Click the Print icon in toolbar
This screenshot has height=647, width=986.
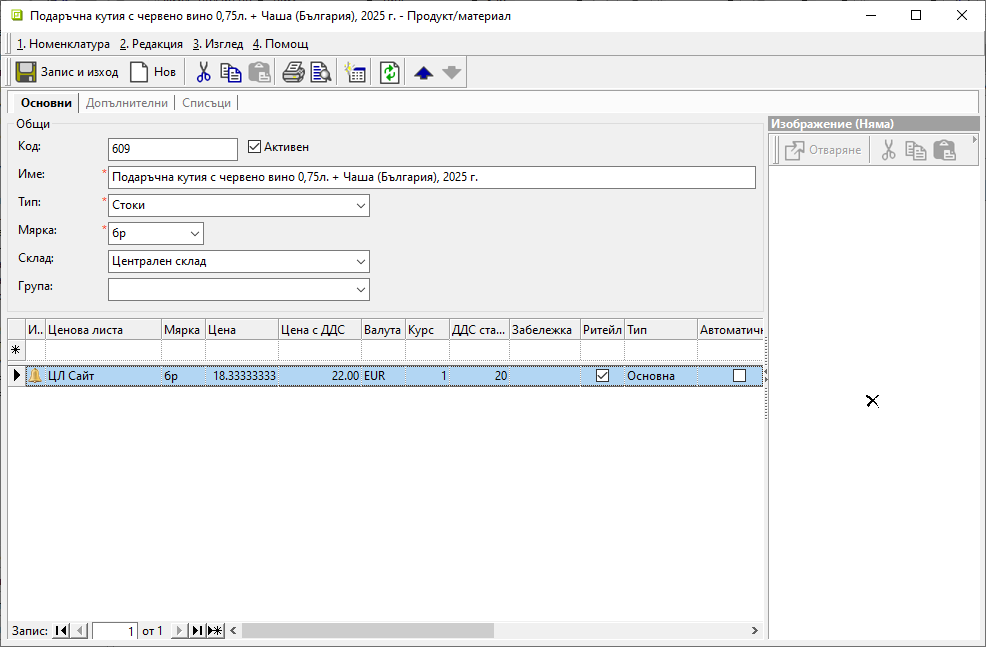(x=293, y=72)
